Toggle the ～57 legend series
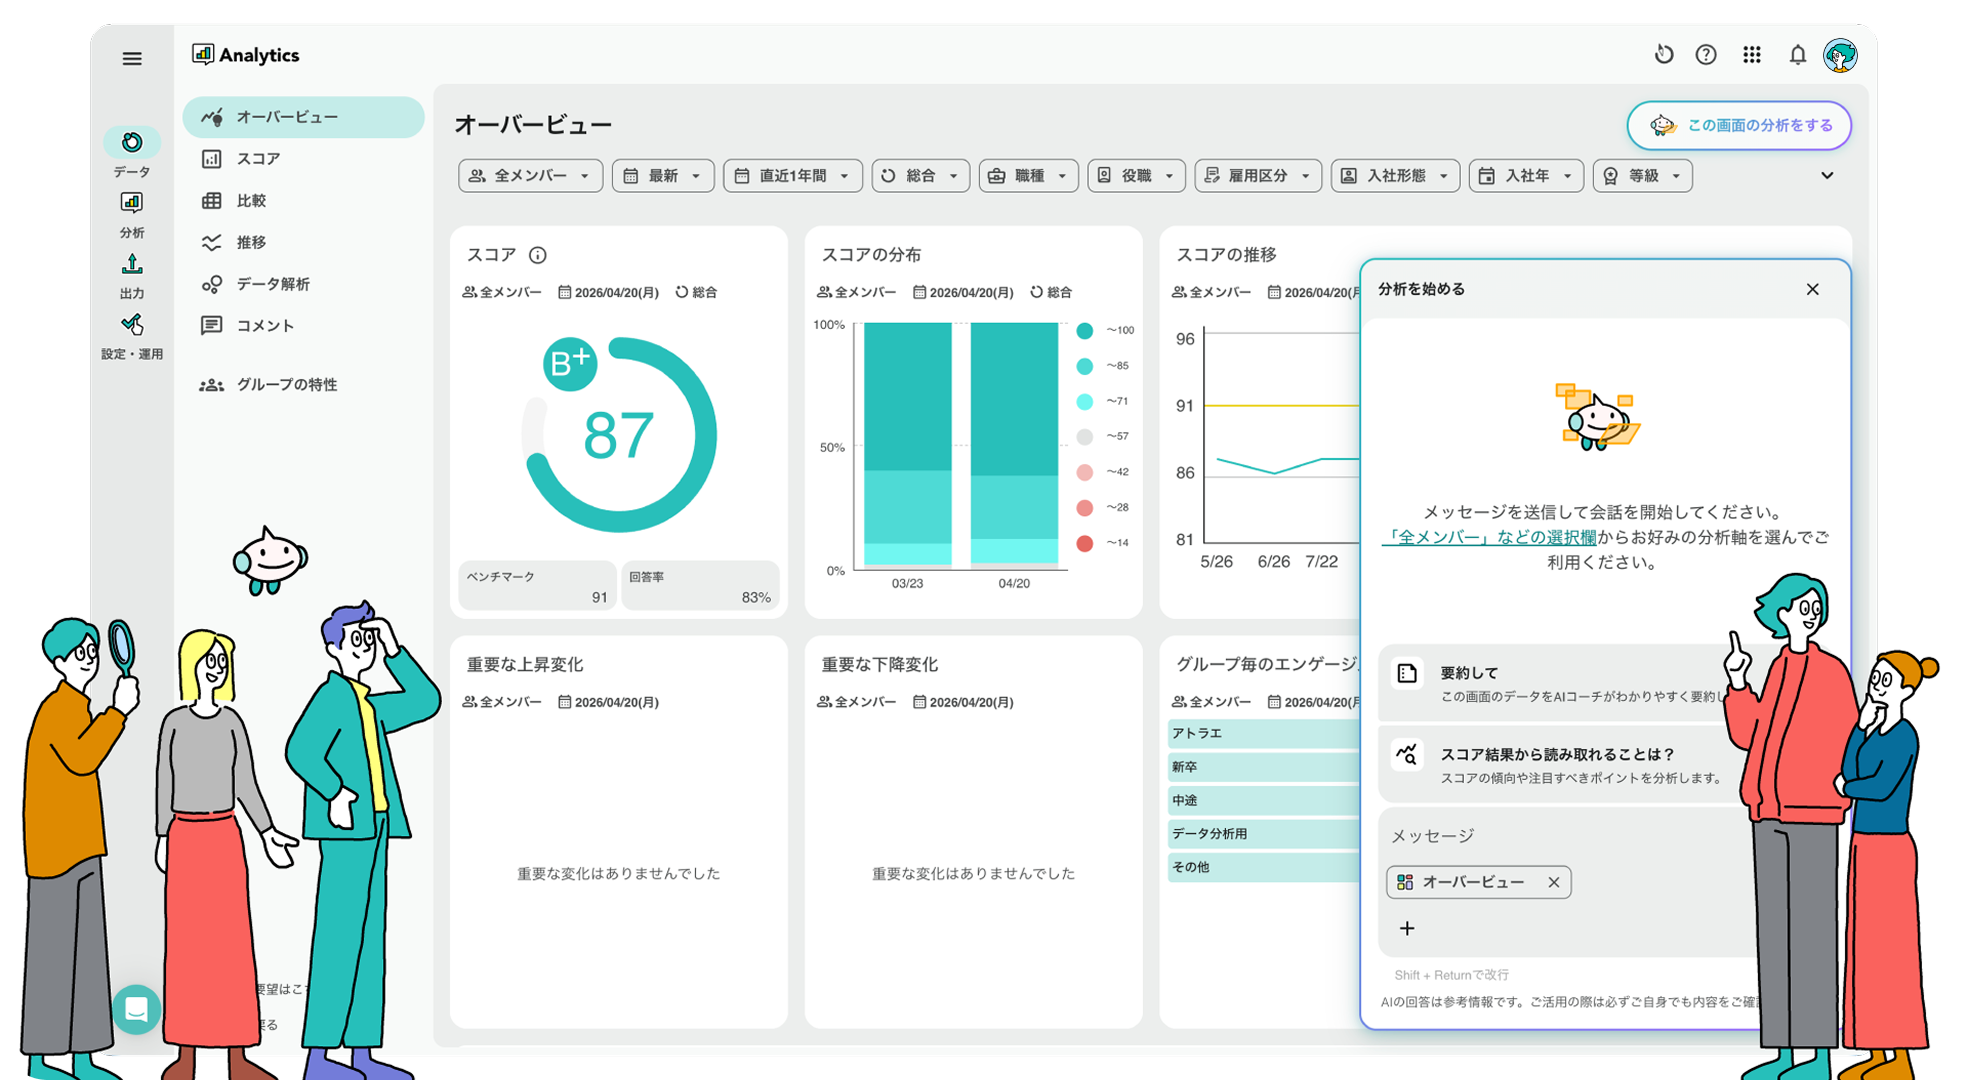This screenshot has height=1080, width=1968. (1103, 436)
